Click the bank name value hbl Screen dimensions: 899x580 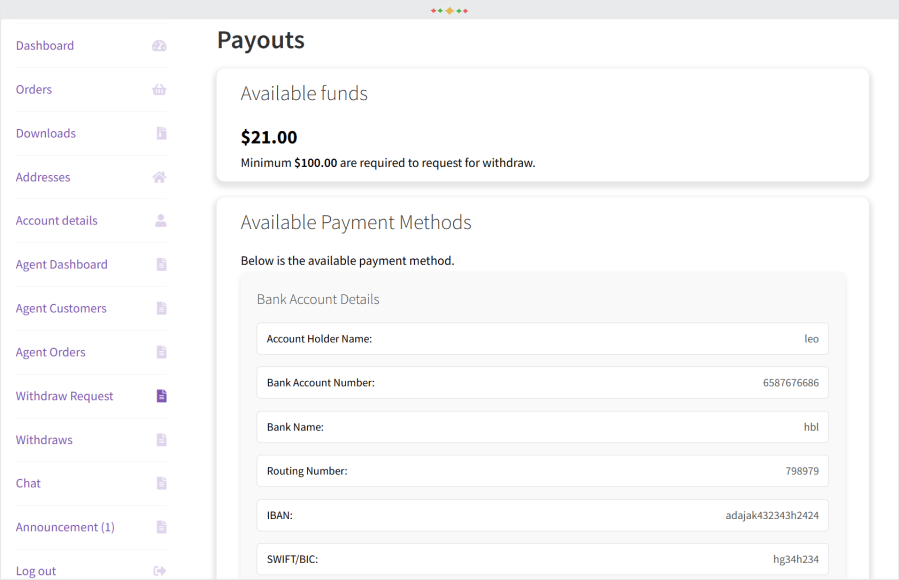coord(811,427)
